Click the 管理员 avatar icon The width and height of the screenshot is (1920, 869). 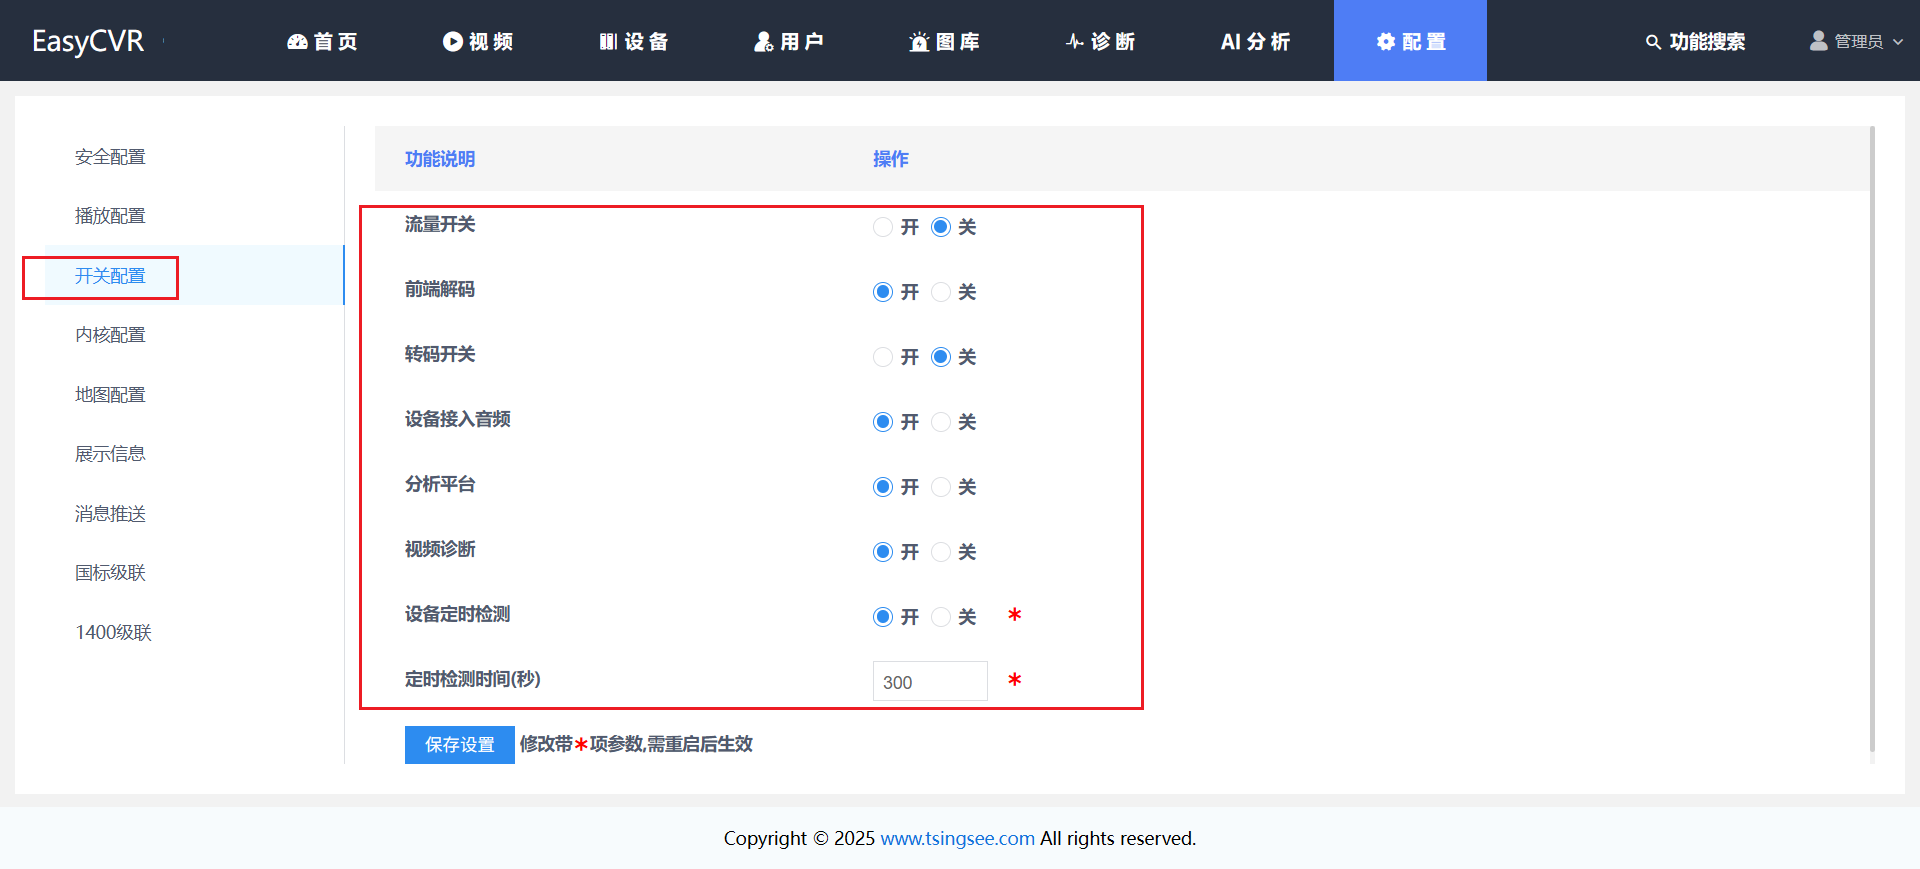(1818, 41)
